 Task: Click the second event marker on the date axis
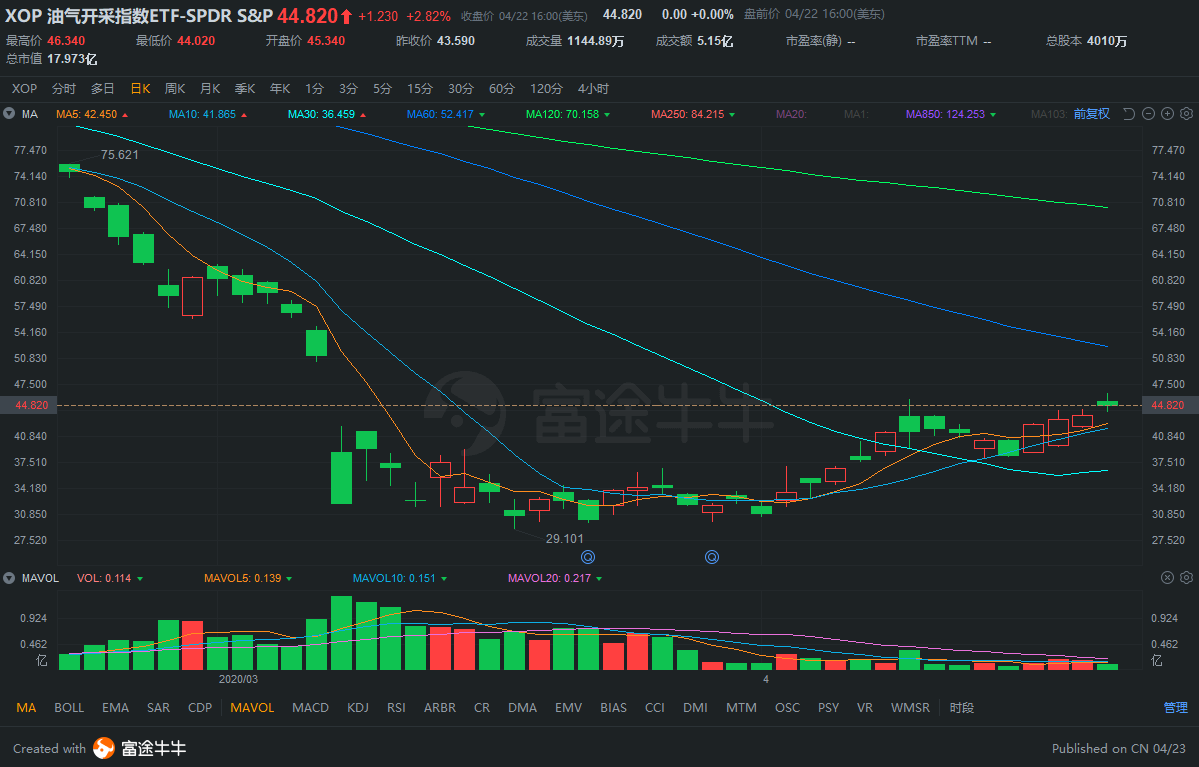712,557
